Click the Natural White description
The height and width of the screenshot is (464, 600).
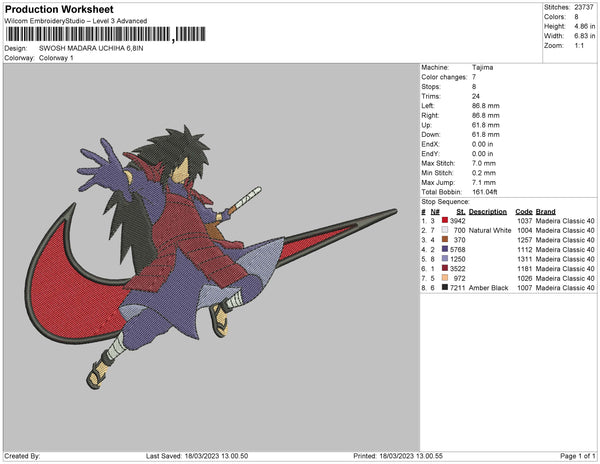pyautogui.click(x=490, y=230)
